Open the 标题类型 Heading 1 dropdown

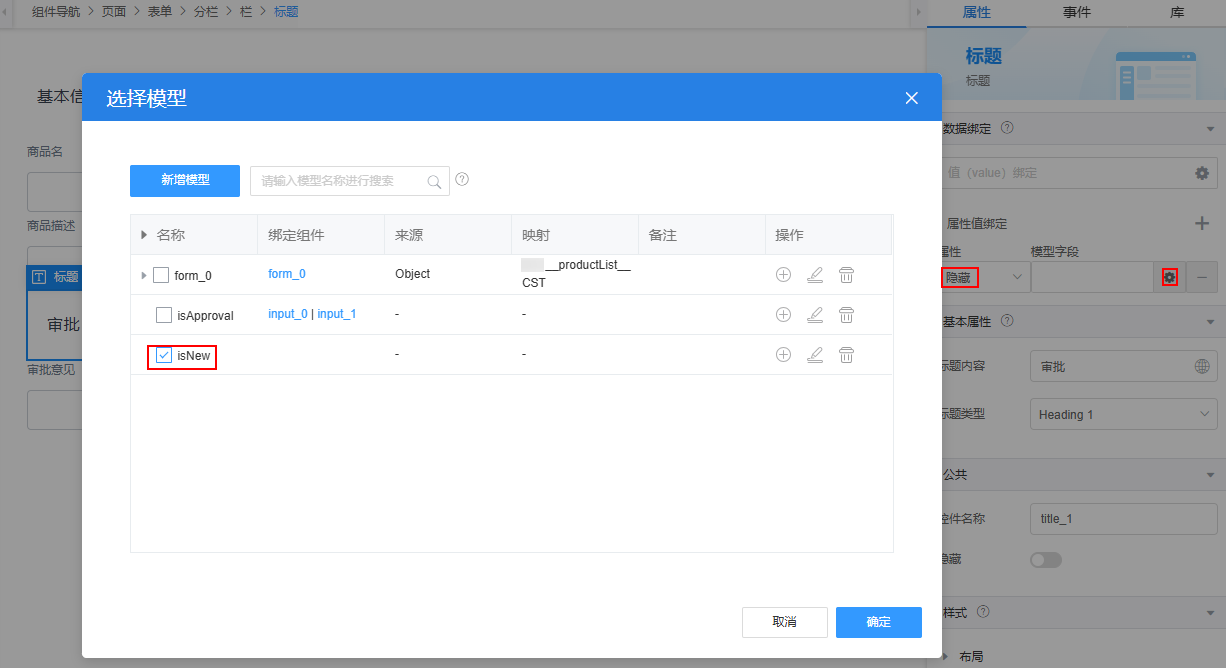tap(1124, 414)
